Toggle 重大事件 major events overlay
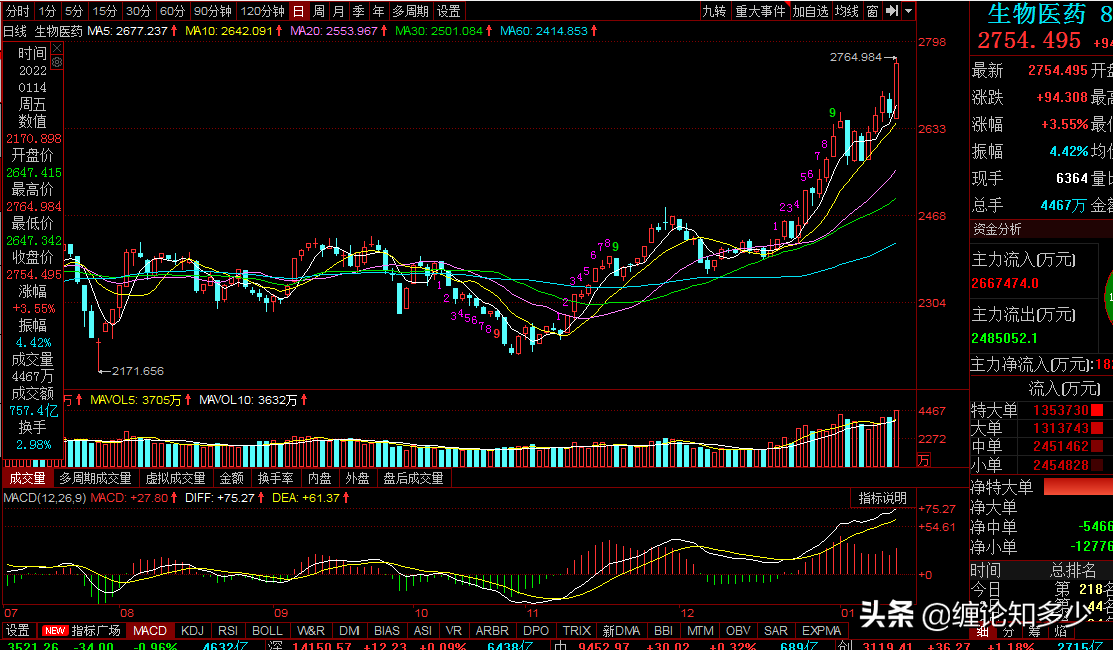This screenshot has width=1113, height=650. (760, 11)
